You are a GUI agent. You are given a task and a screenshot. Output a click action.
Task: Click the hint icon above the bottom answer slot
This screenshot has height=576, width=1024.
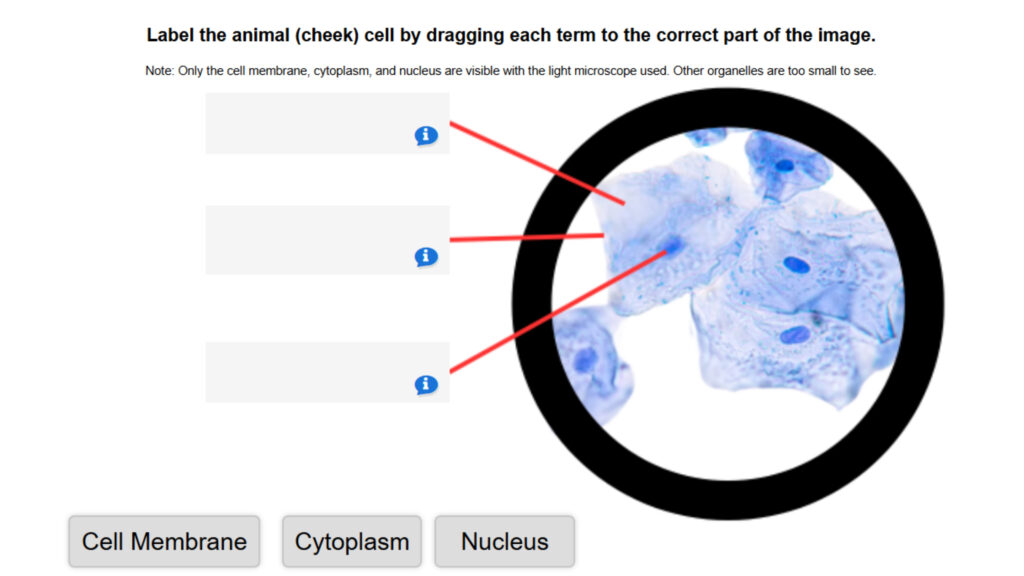coord(425,383)
